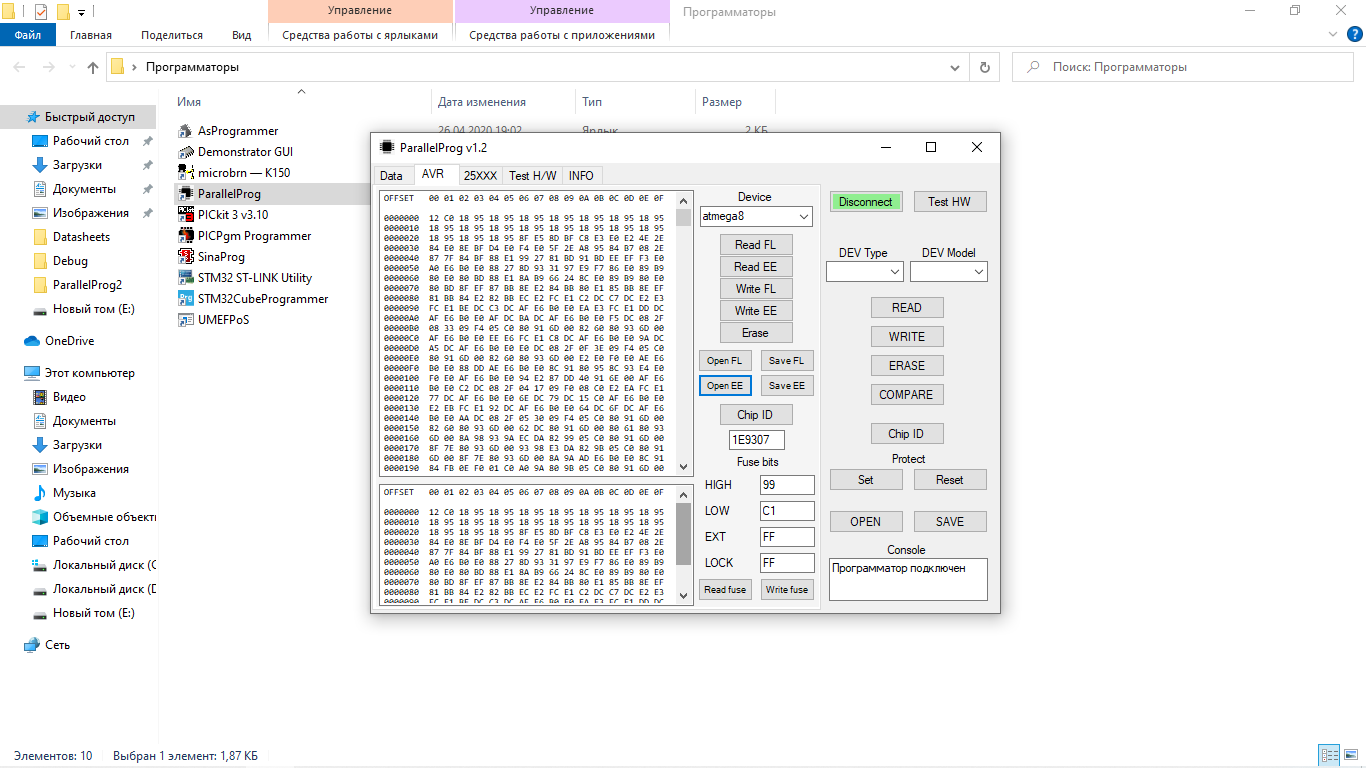This screenshot has height=768, width=1366.
Task: Click the Read FL button
Action: (x=755, y=245)
